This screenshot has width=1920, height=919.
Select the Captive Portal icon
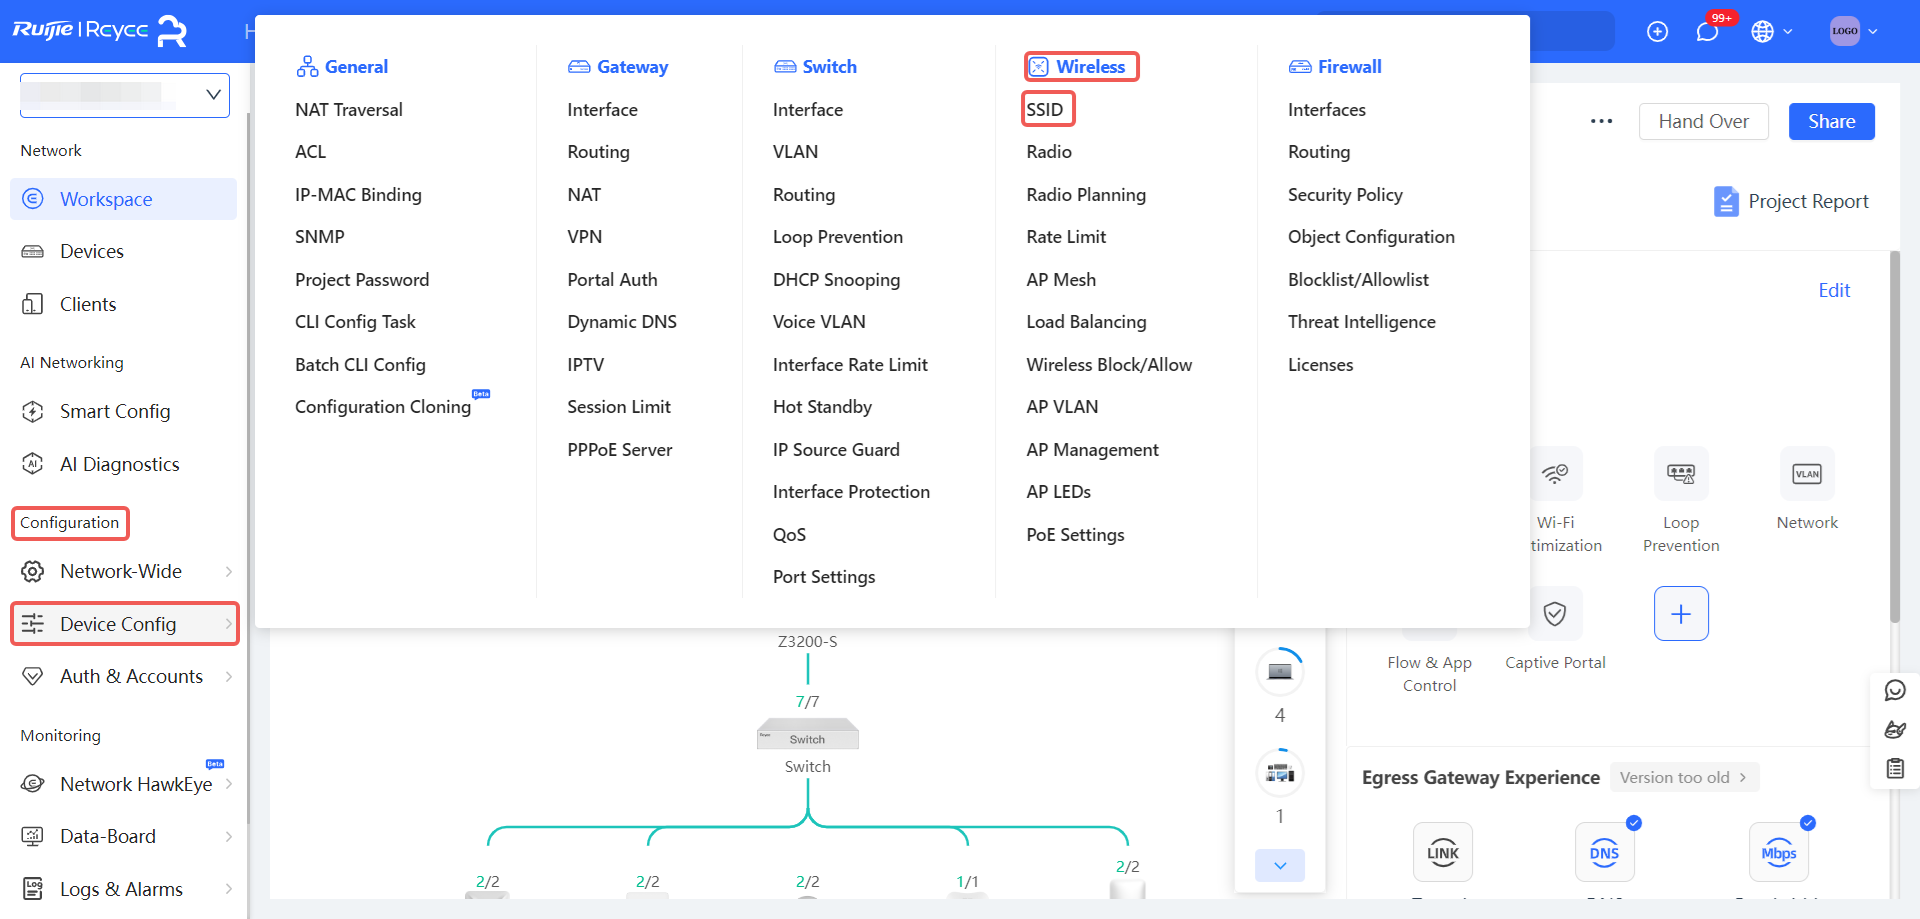1554,613
